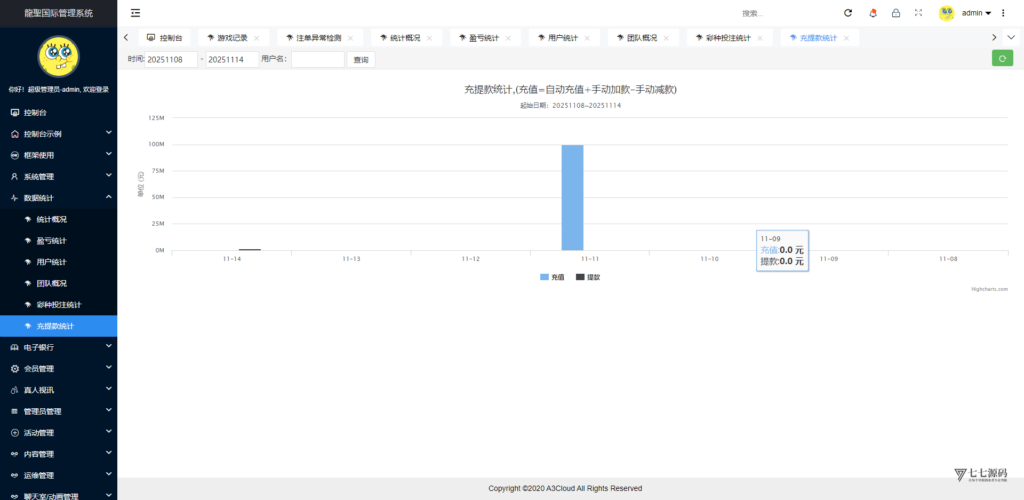Toggle fullscreen mode icon
This screenshot has height=500, width=1024.
tap(918, 13)
